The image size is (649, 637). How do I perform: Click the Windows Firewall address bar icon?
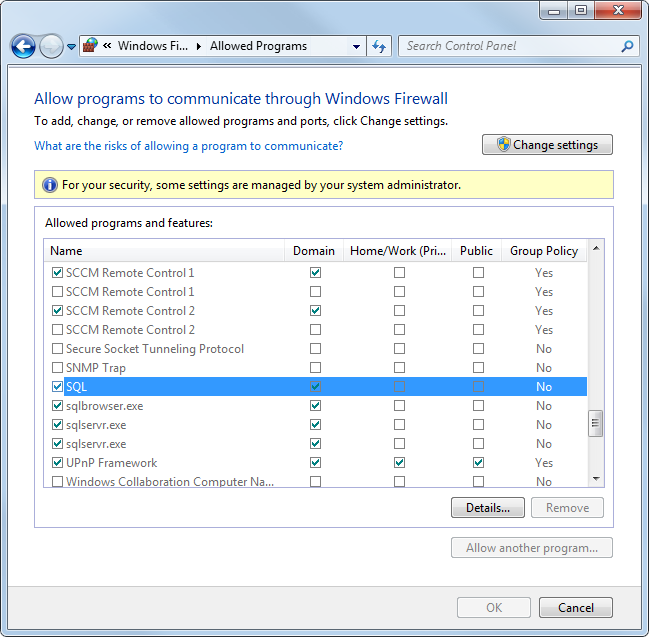click(x=90, y=46)
